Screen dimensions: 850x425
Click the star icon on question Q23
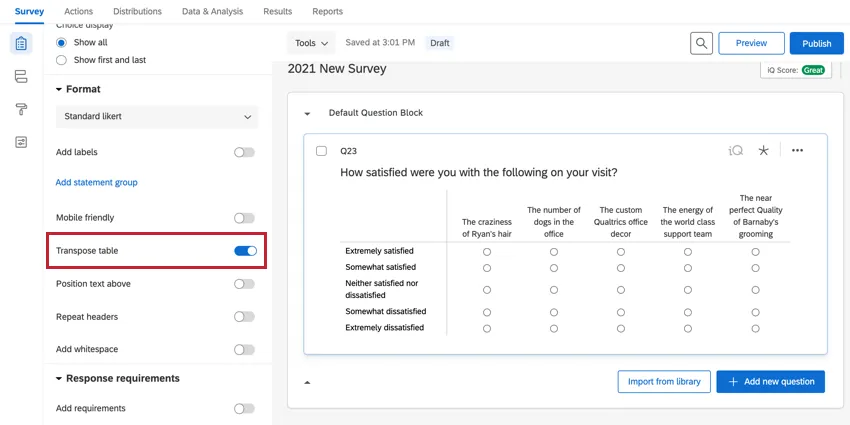pyautogui.click(x=764, y=151)
